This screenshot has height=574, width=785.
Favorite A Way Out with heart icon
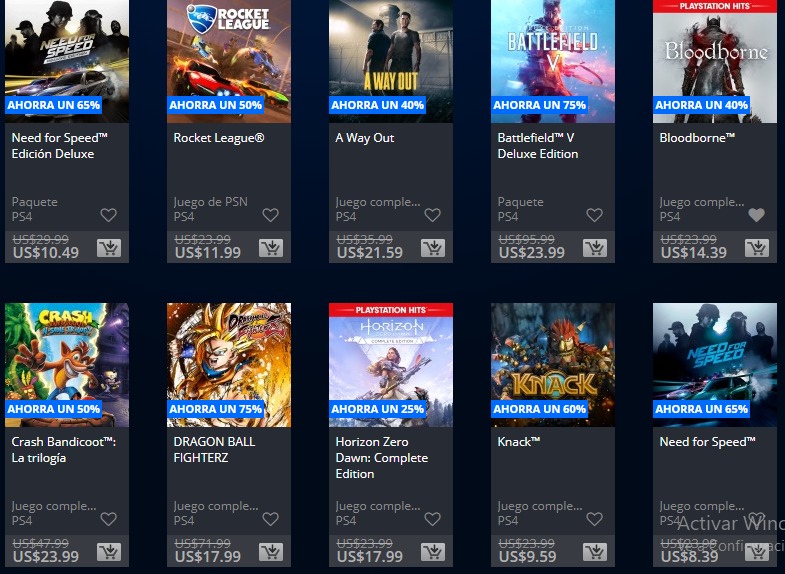tap(432, 215)
